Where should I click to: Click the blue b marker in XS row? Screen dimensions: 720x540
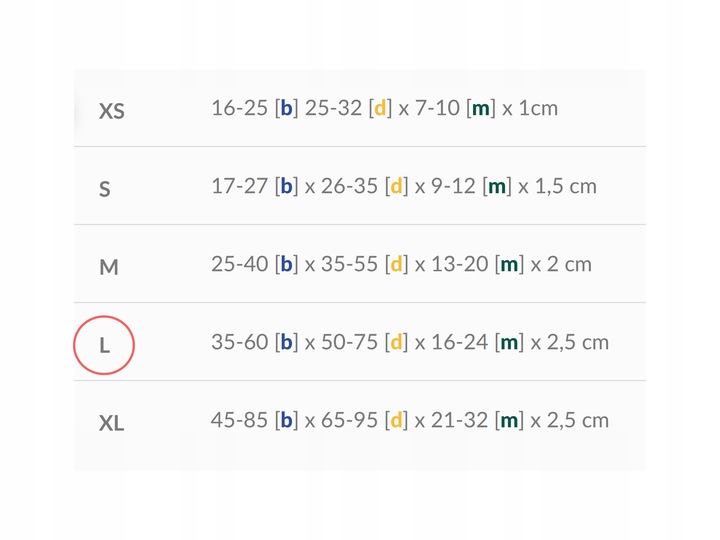[286, 108]
